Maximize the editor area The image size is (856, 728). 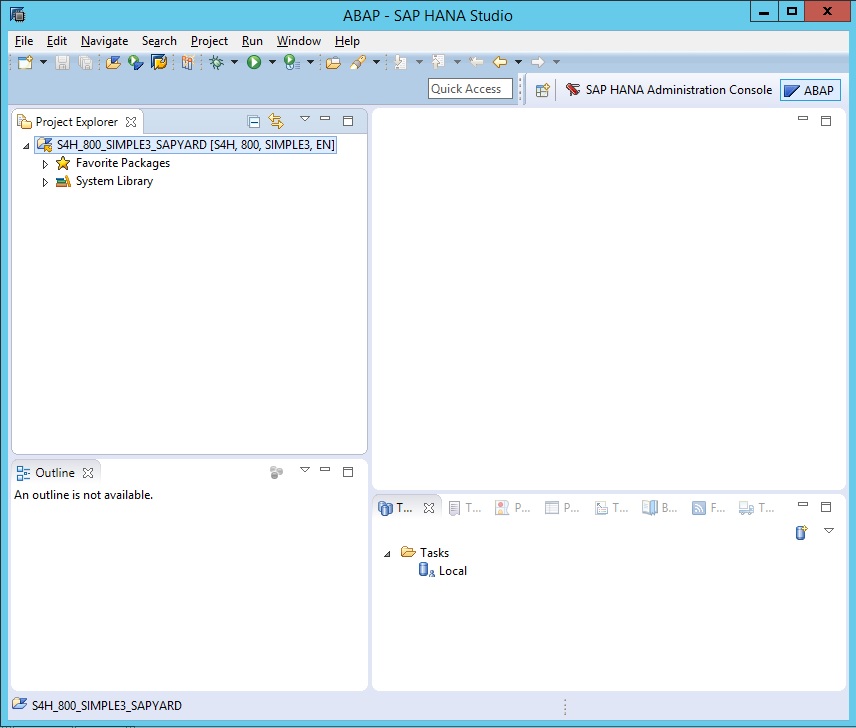tap(826, 121)
